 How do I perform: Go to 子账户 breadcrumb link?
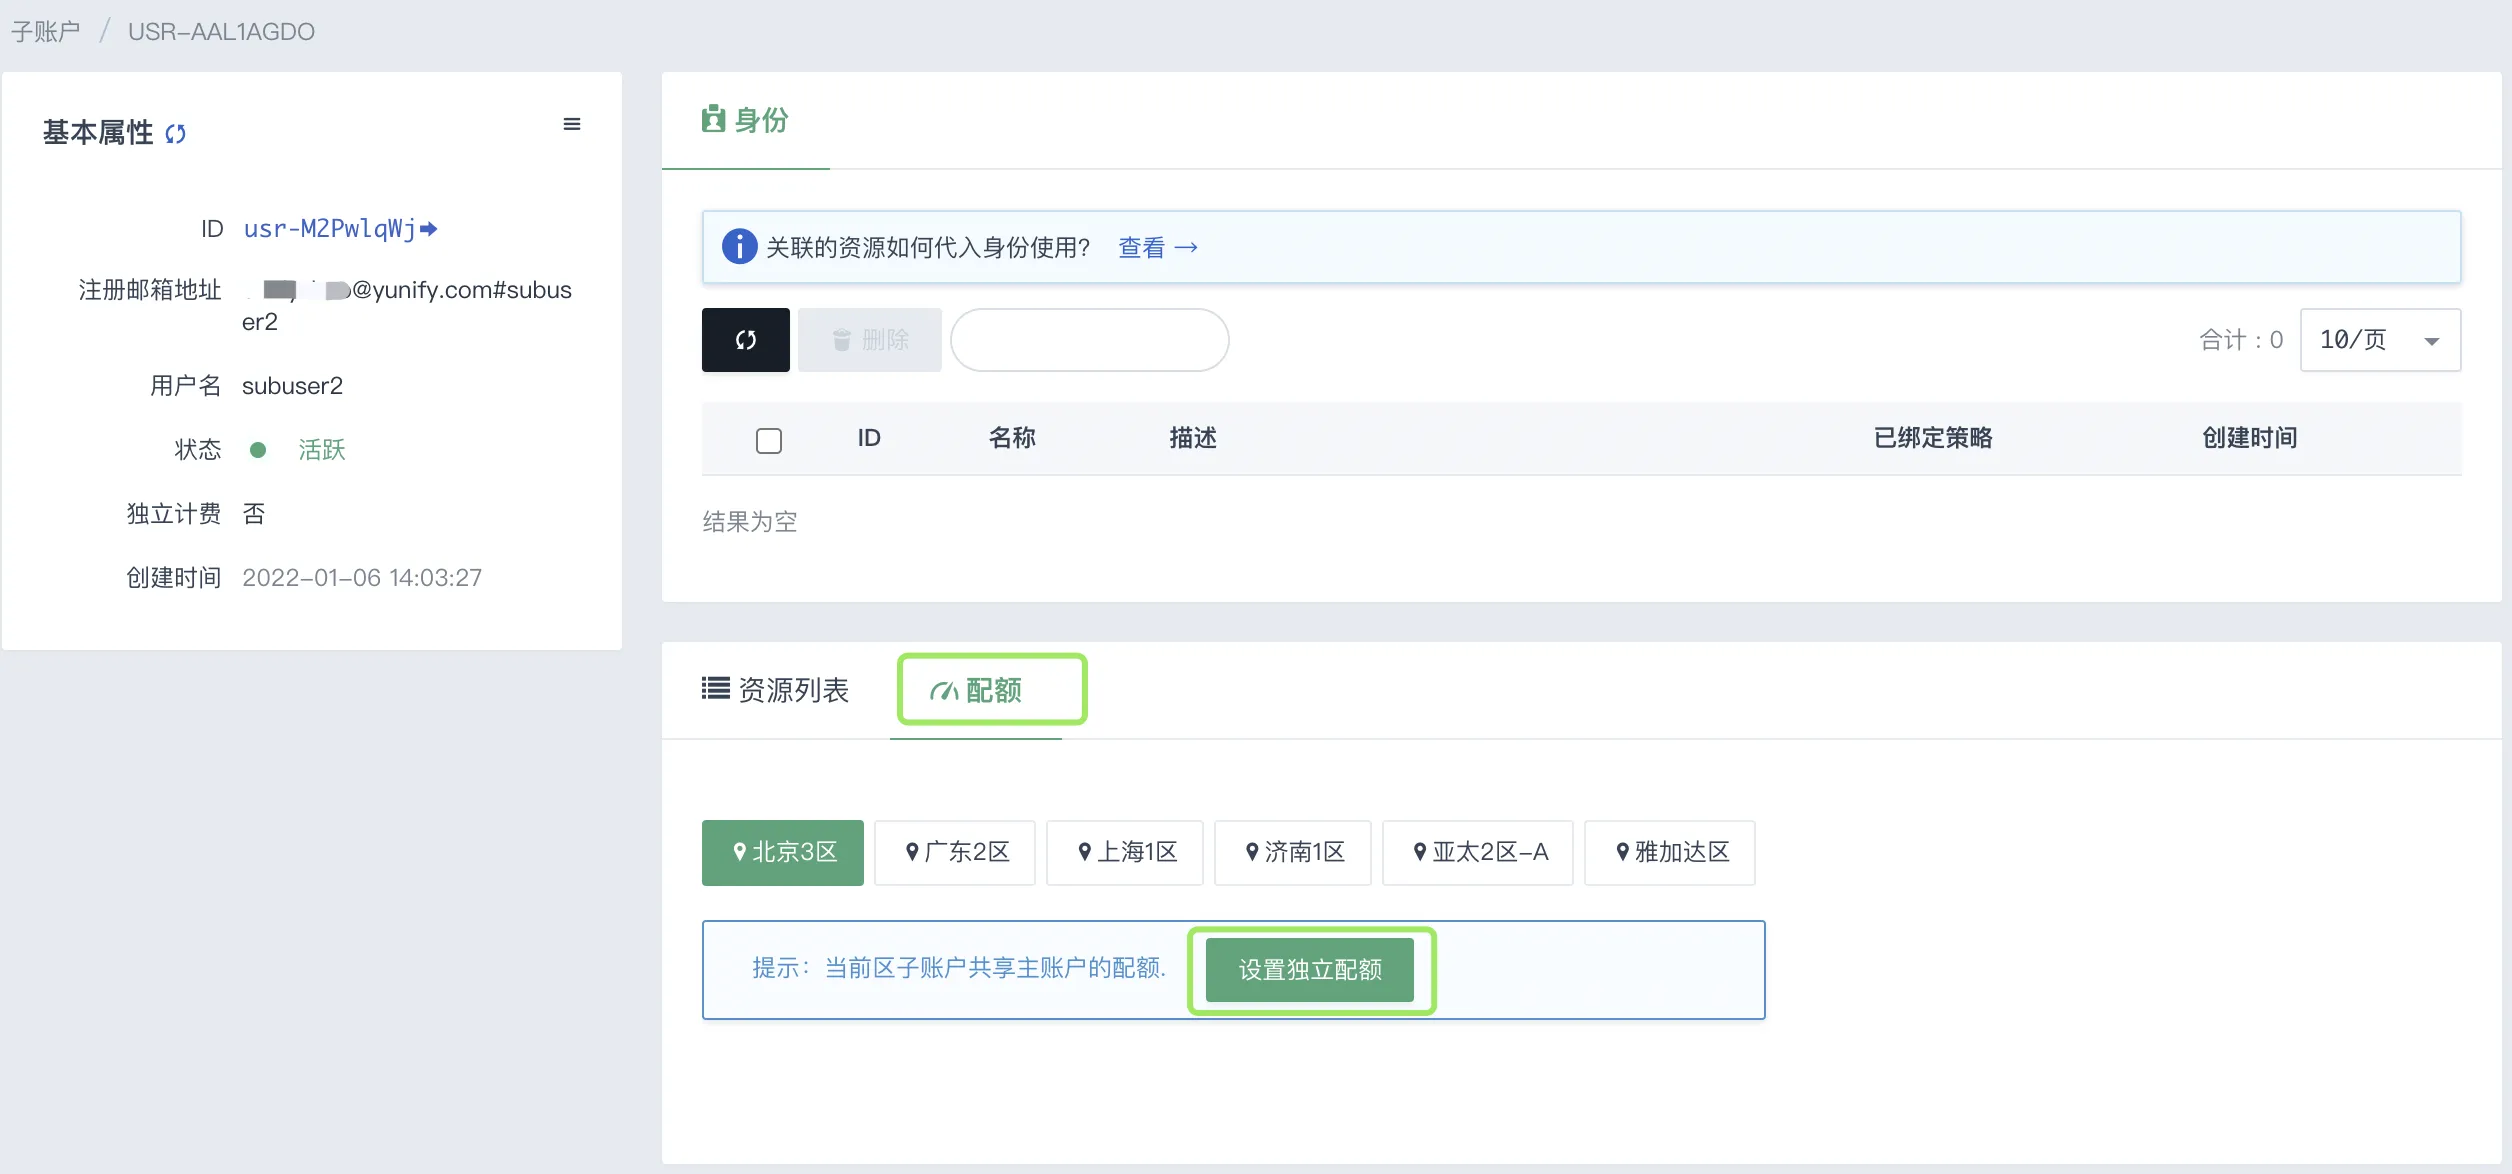coord(45,32)
